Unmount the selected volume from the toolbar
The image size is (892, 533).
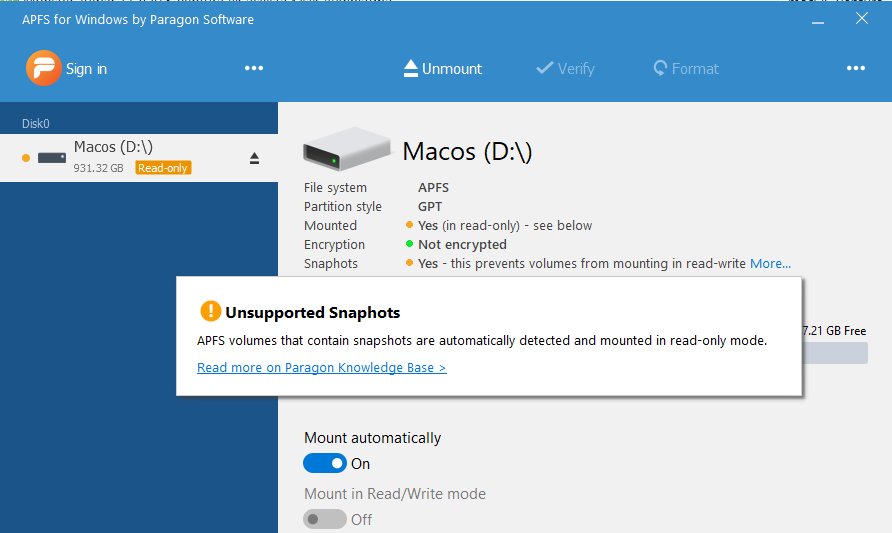(x=443, y=68)
